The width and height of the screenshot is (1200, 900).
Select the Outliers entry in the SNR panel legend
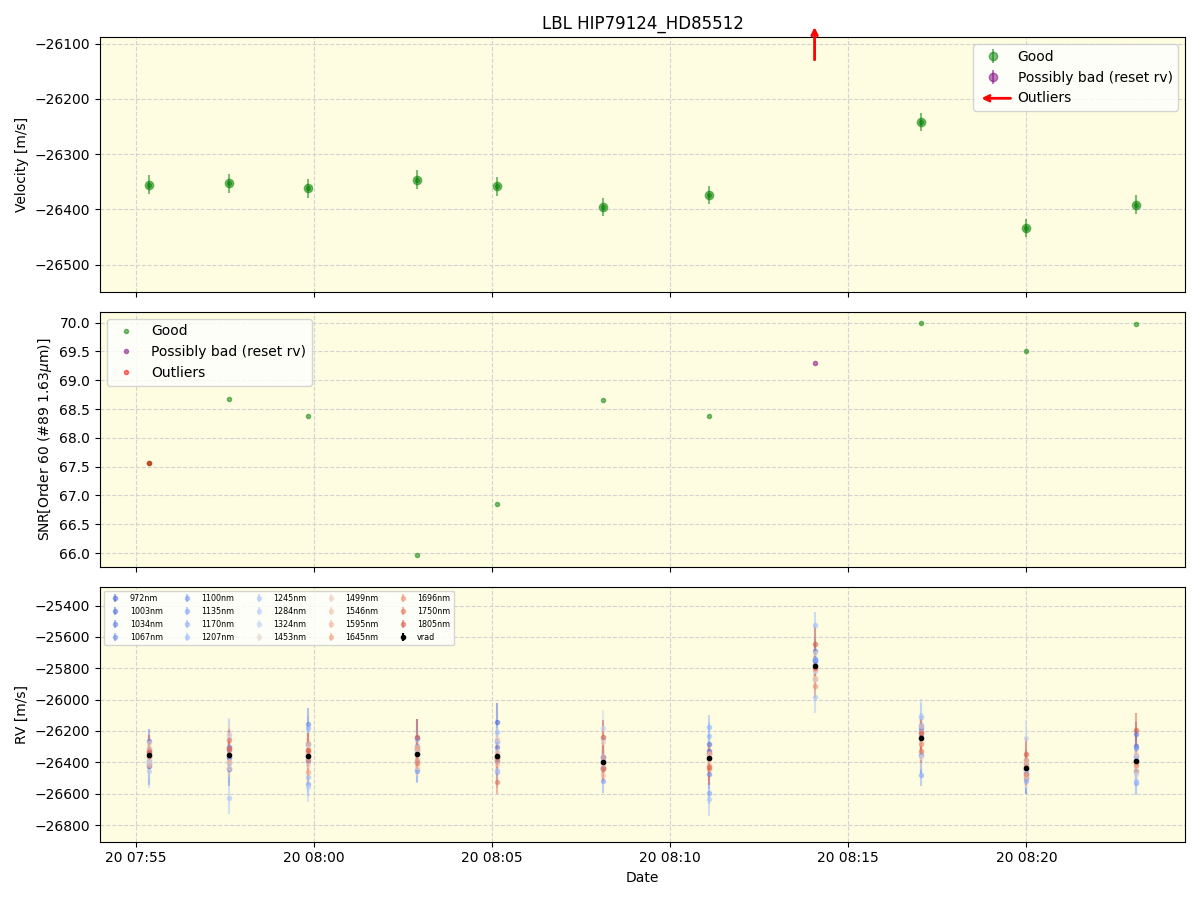178,372
